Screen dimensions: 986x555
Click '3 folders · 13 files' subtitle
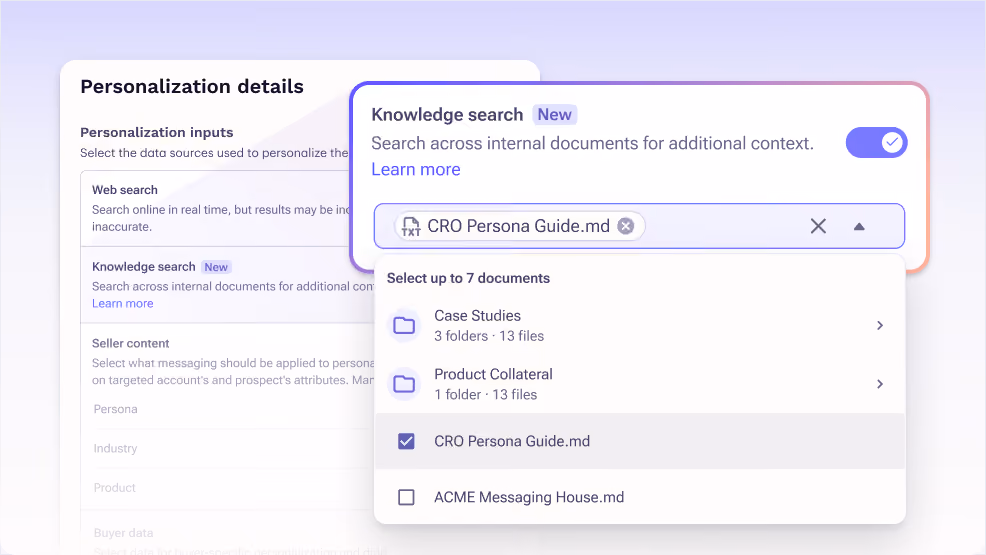489,336
